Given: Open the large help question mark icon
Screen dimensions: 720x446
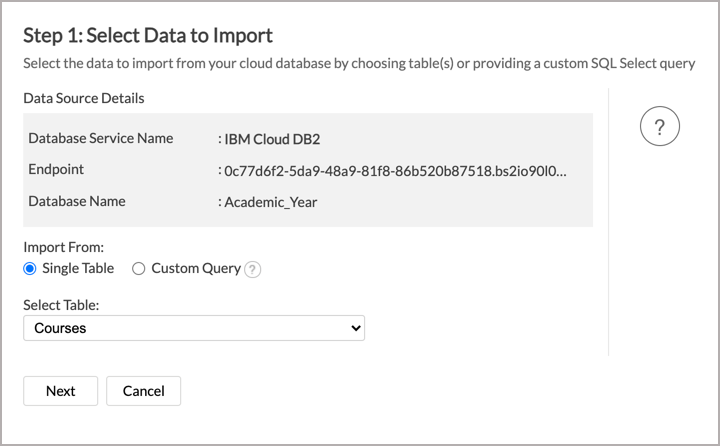Looking at the screenshot, I should click(659, 127).
